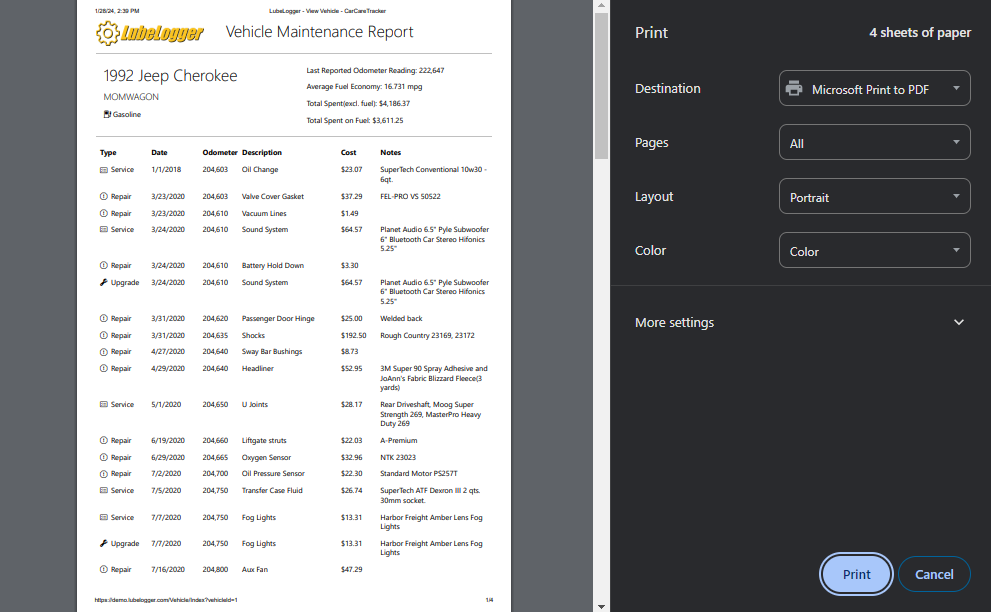
Task: Click the repair icon beside Aux Fan row
Action: 104,570
